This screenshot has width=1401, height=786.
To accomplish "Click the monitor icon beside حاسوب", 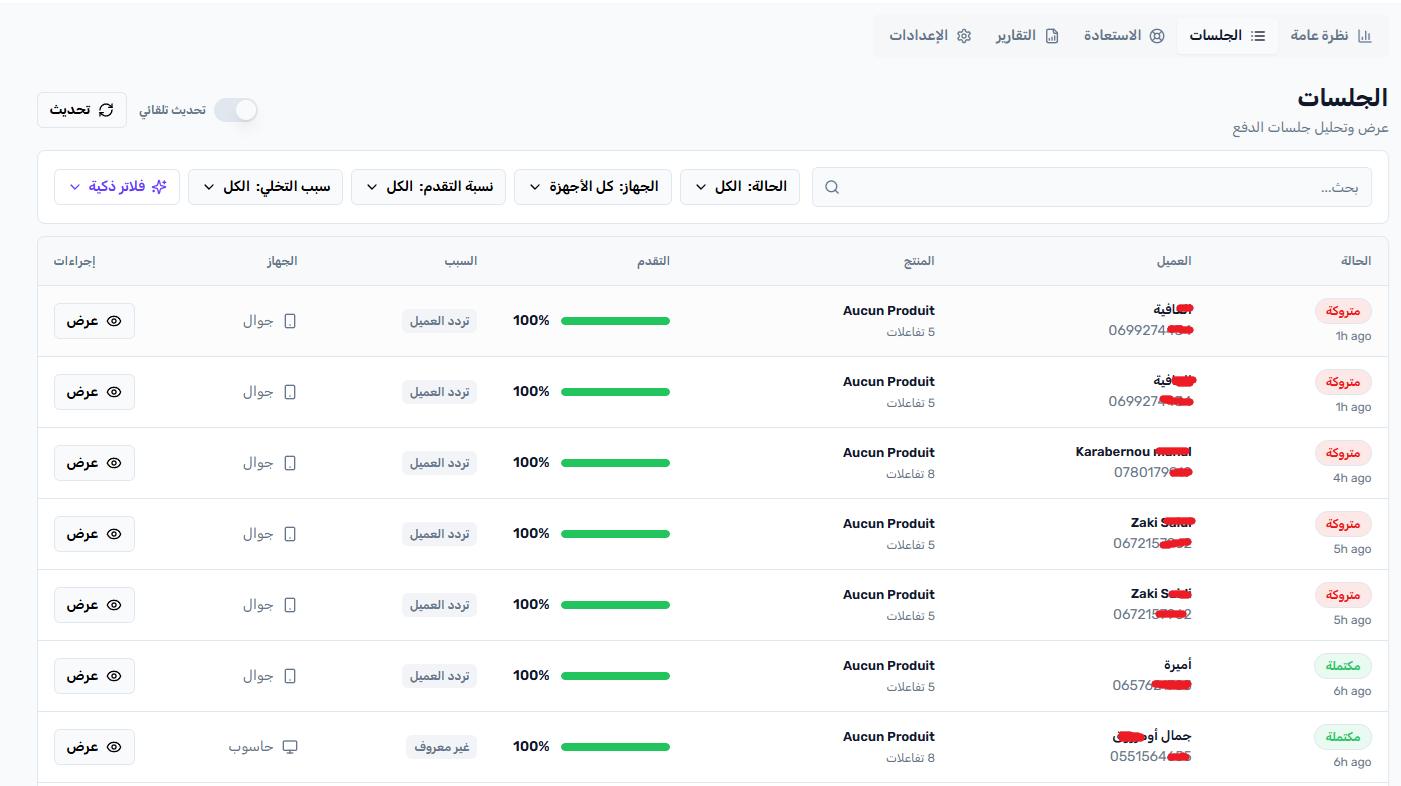I will (290, 747).
